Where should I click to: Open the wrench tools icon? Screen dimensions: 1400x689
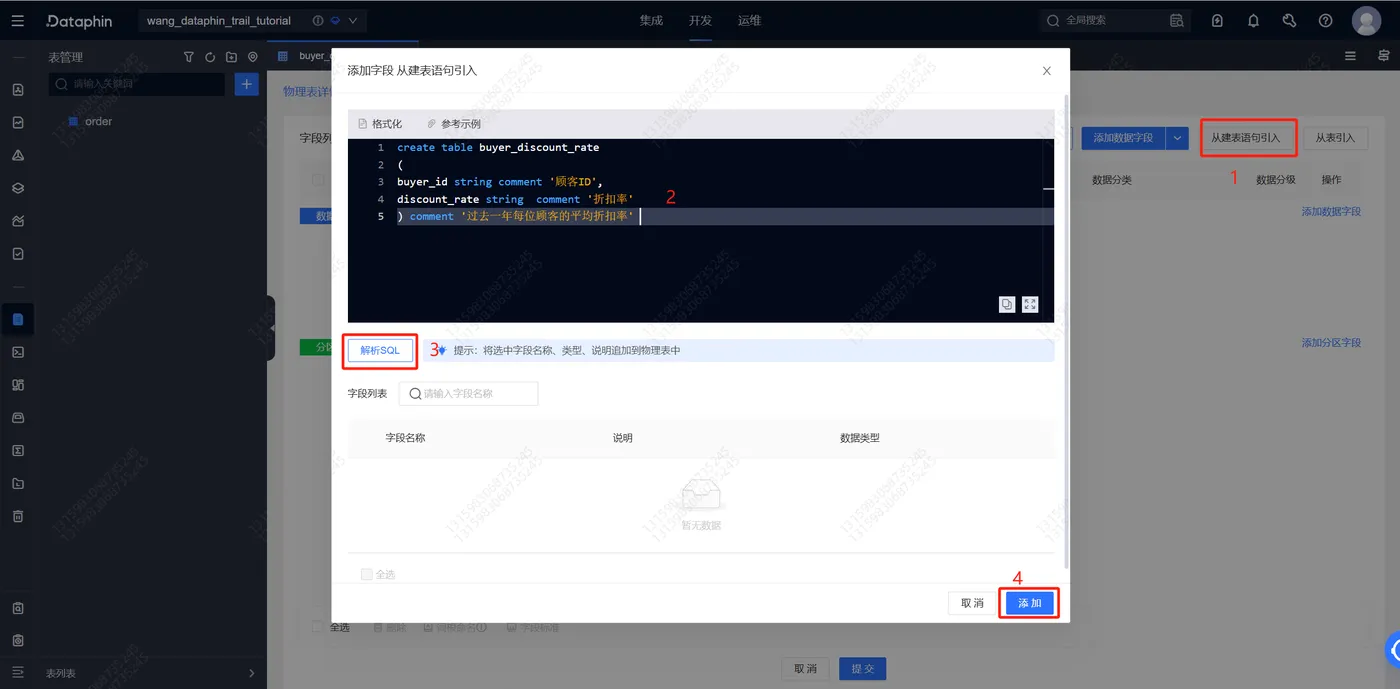tap(1289, 20)
